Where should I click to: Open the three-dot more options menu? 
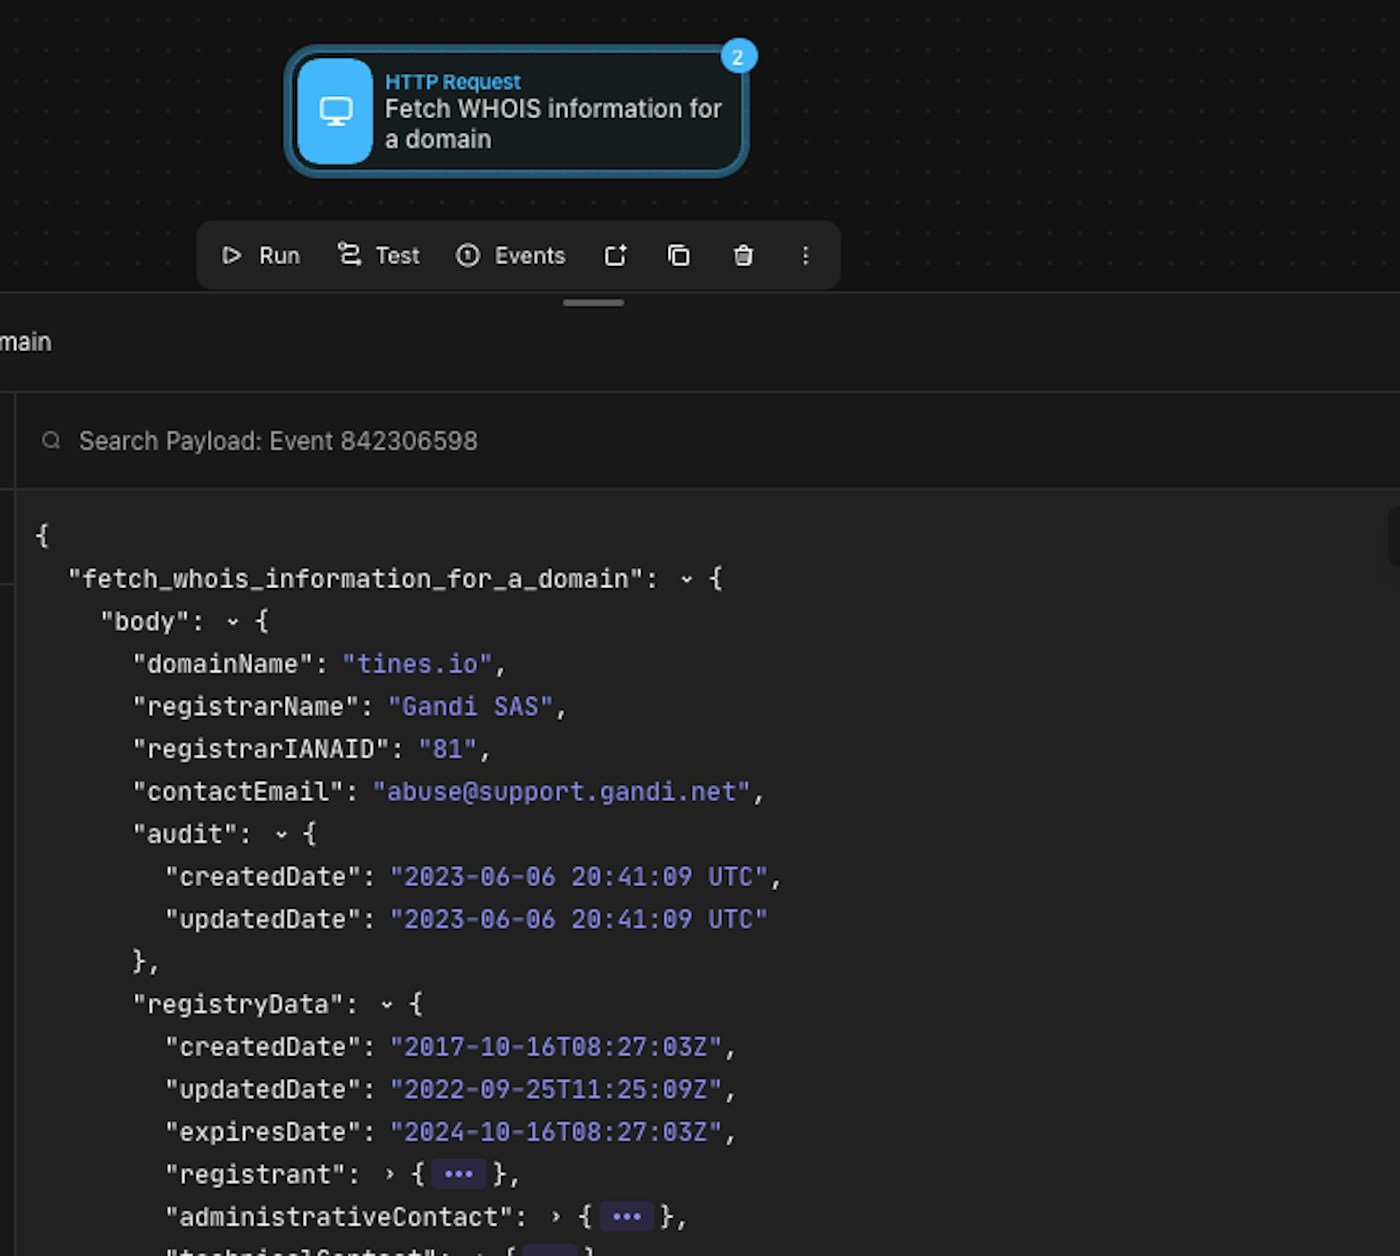tap(805, 256)
